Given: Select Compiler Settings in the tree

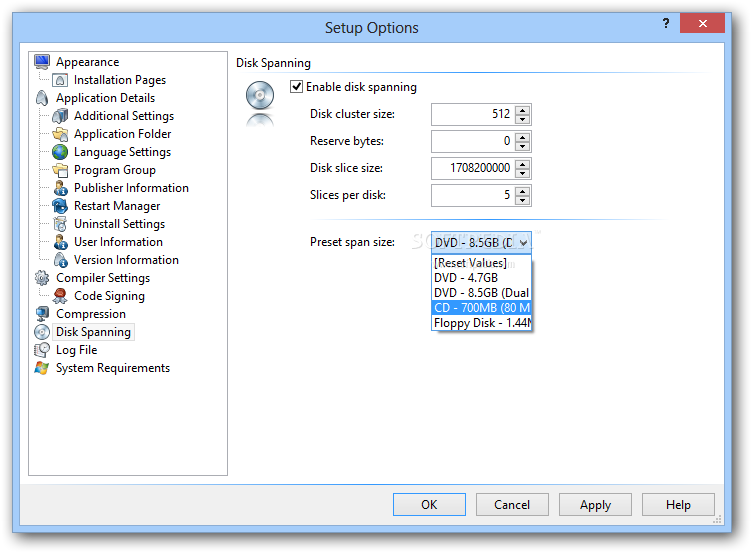Looking at the screenshot, I should (x=103, y=278).
